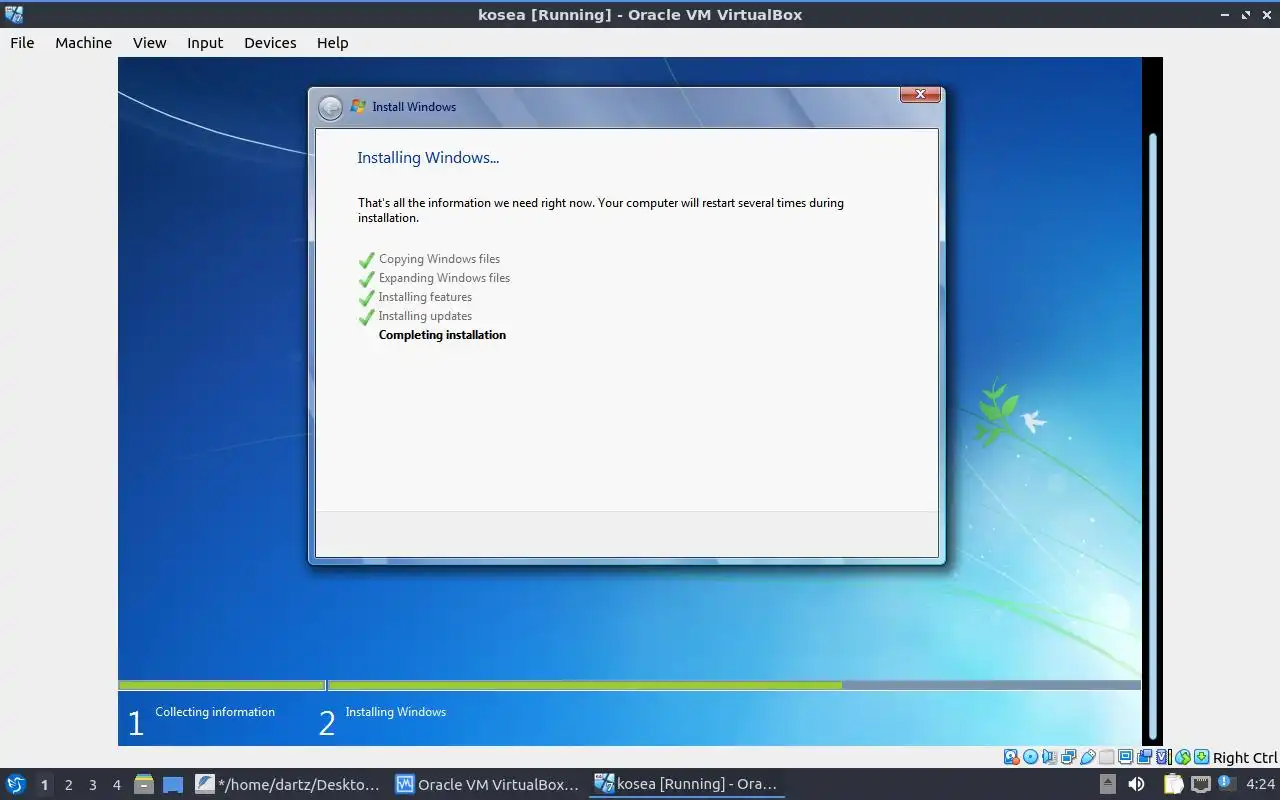Click the hard disk activity status icon
This screenshot has width=1280, height=800.
click(x=1012, y=757)
